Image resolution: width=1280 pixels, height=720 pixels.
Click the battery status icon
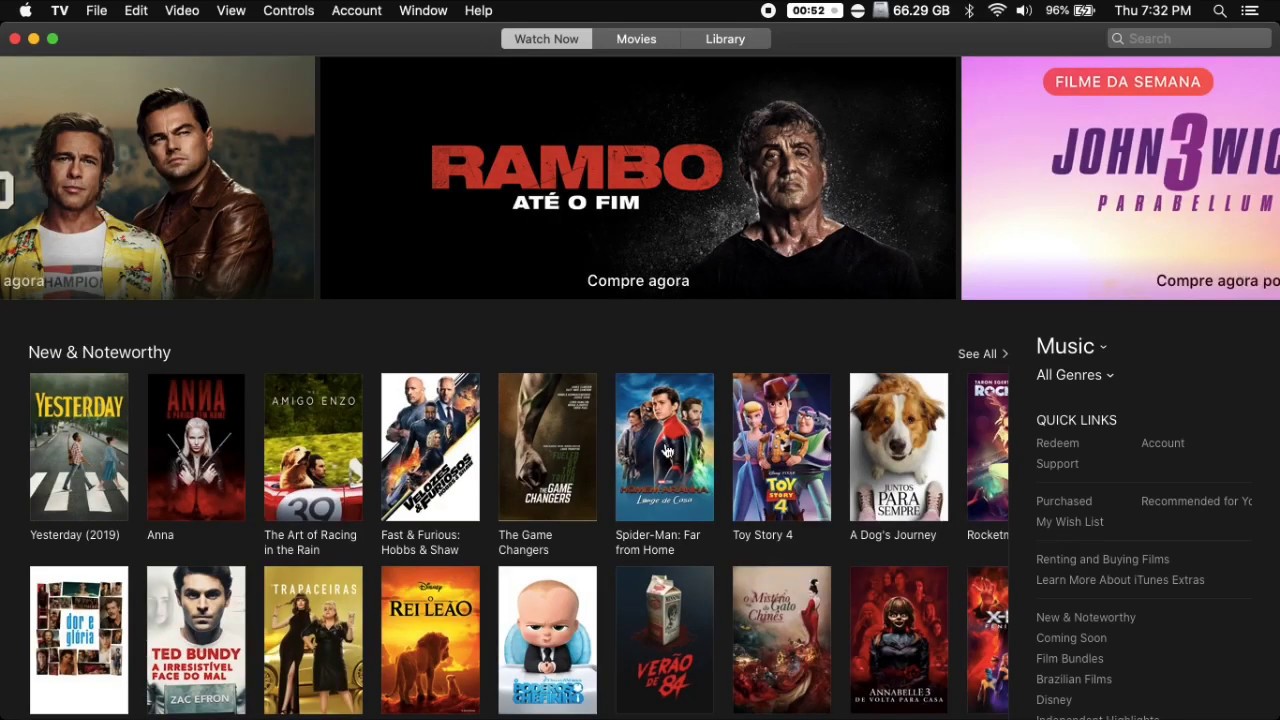coord(1085,11)
